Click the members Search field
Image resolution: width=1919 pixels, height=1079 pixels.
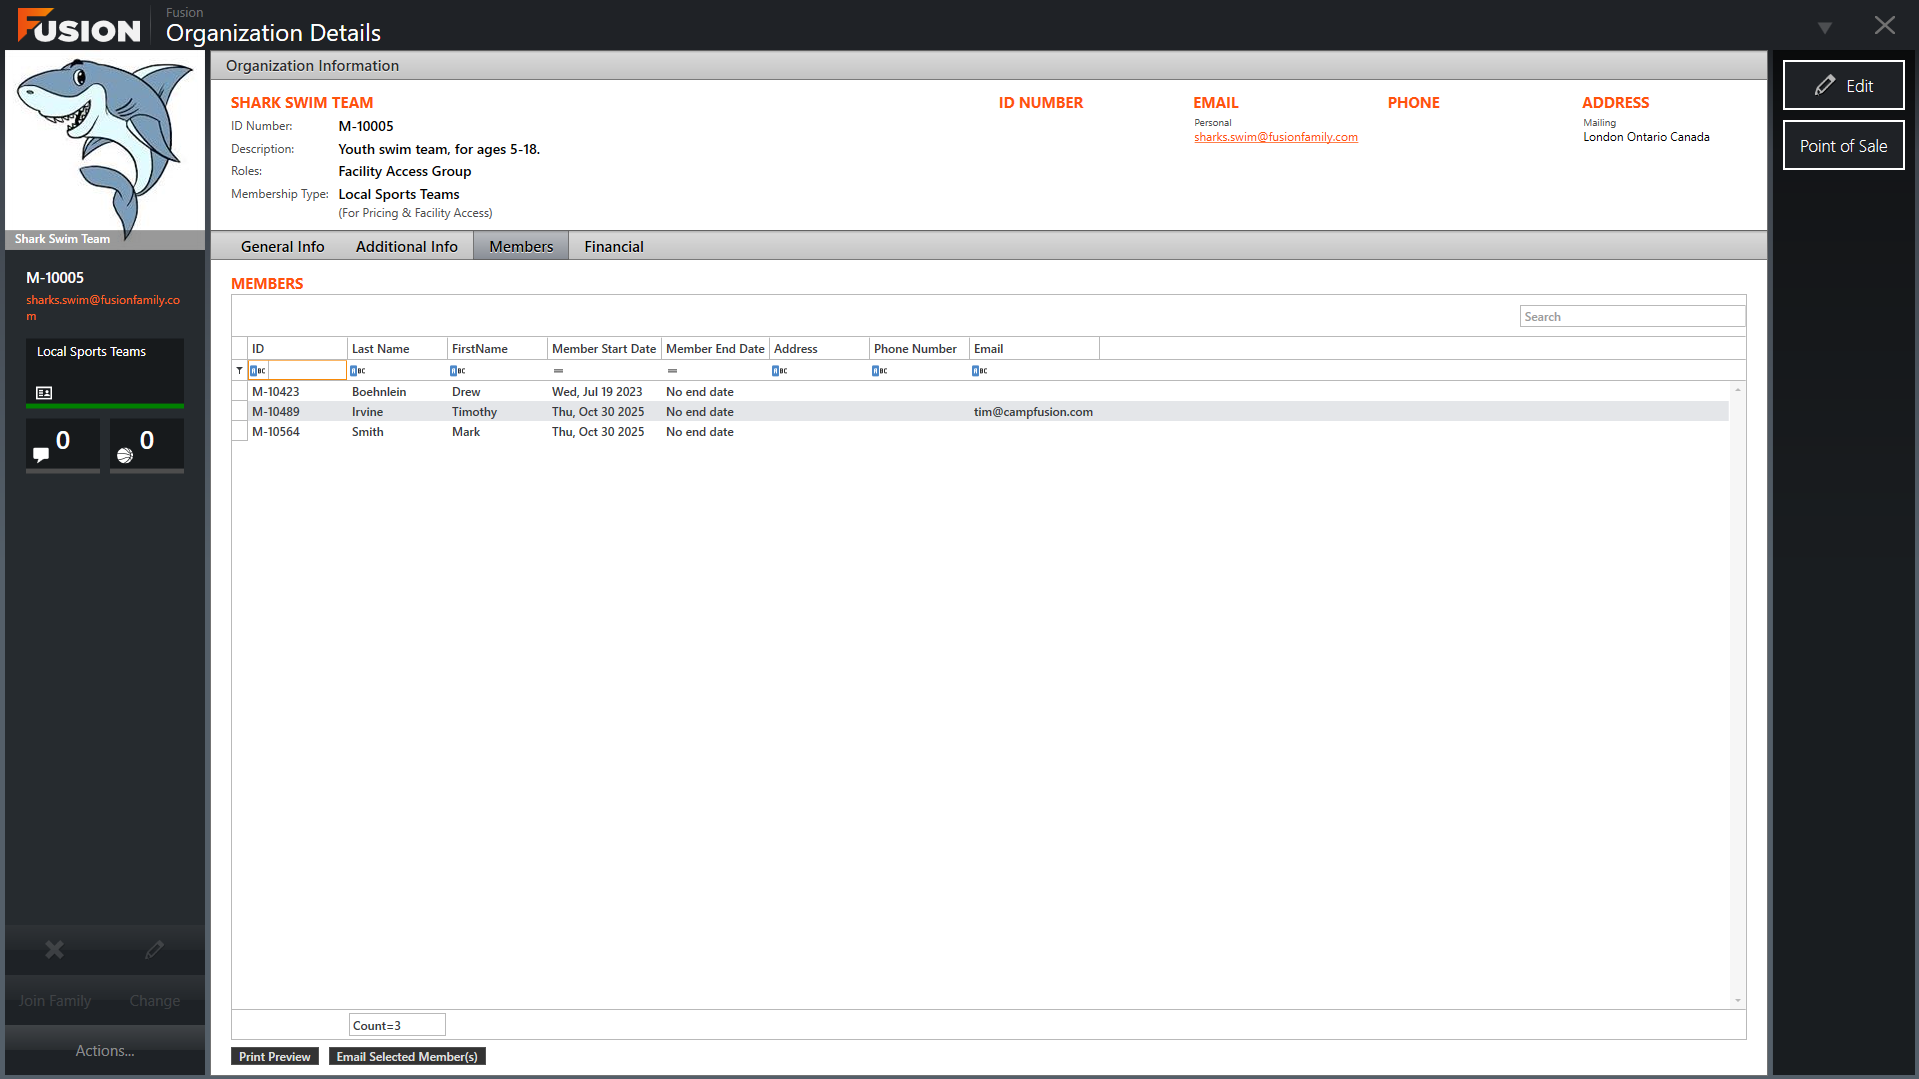1631,317
